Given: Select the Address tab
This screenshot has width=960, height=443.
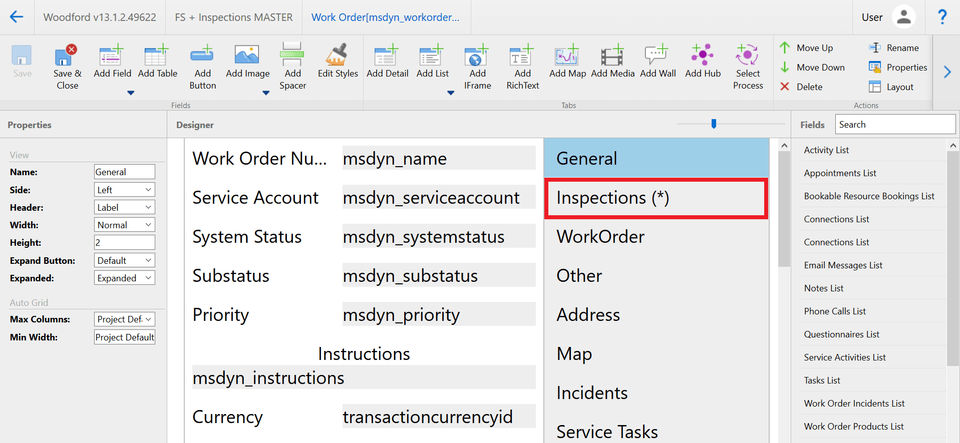Looking at the screenshot, I should click(x=656, y=315).
